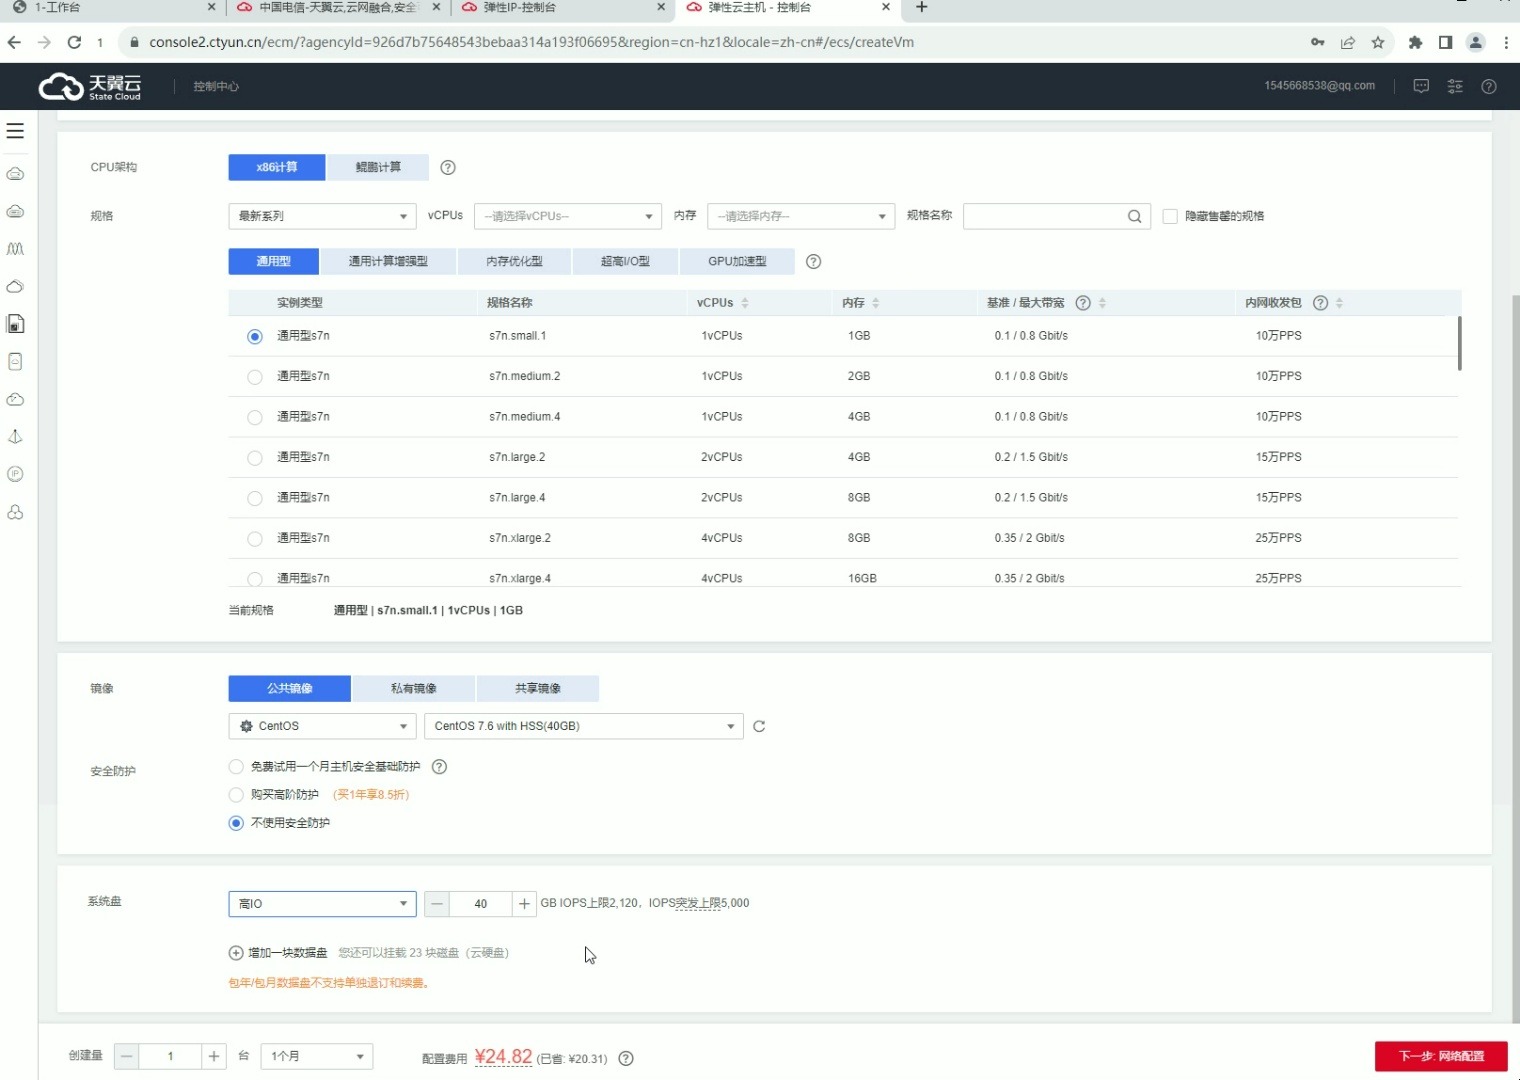
Task: Open the IP icon in the left sidebar
Action: (15, 474)
